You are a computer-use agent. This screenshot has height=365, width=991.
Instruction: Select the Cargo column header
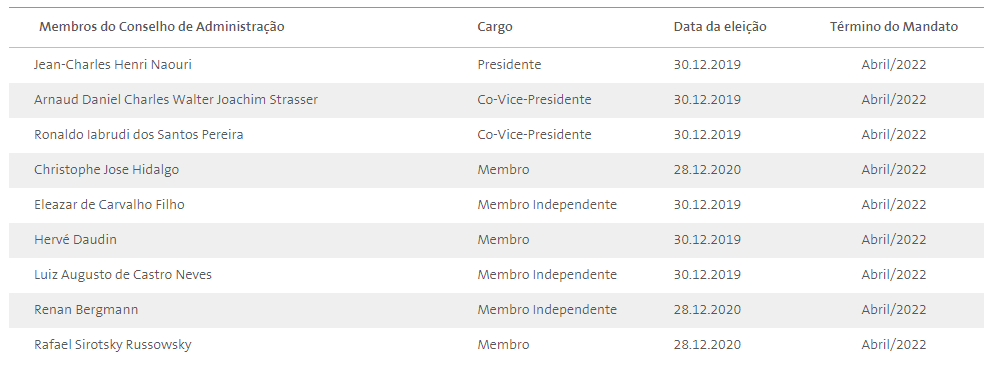pyautogui.click(x=495, y=27)
